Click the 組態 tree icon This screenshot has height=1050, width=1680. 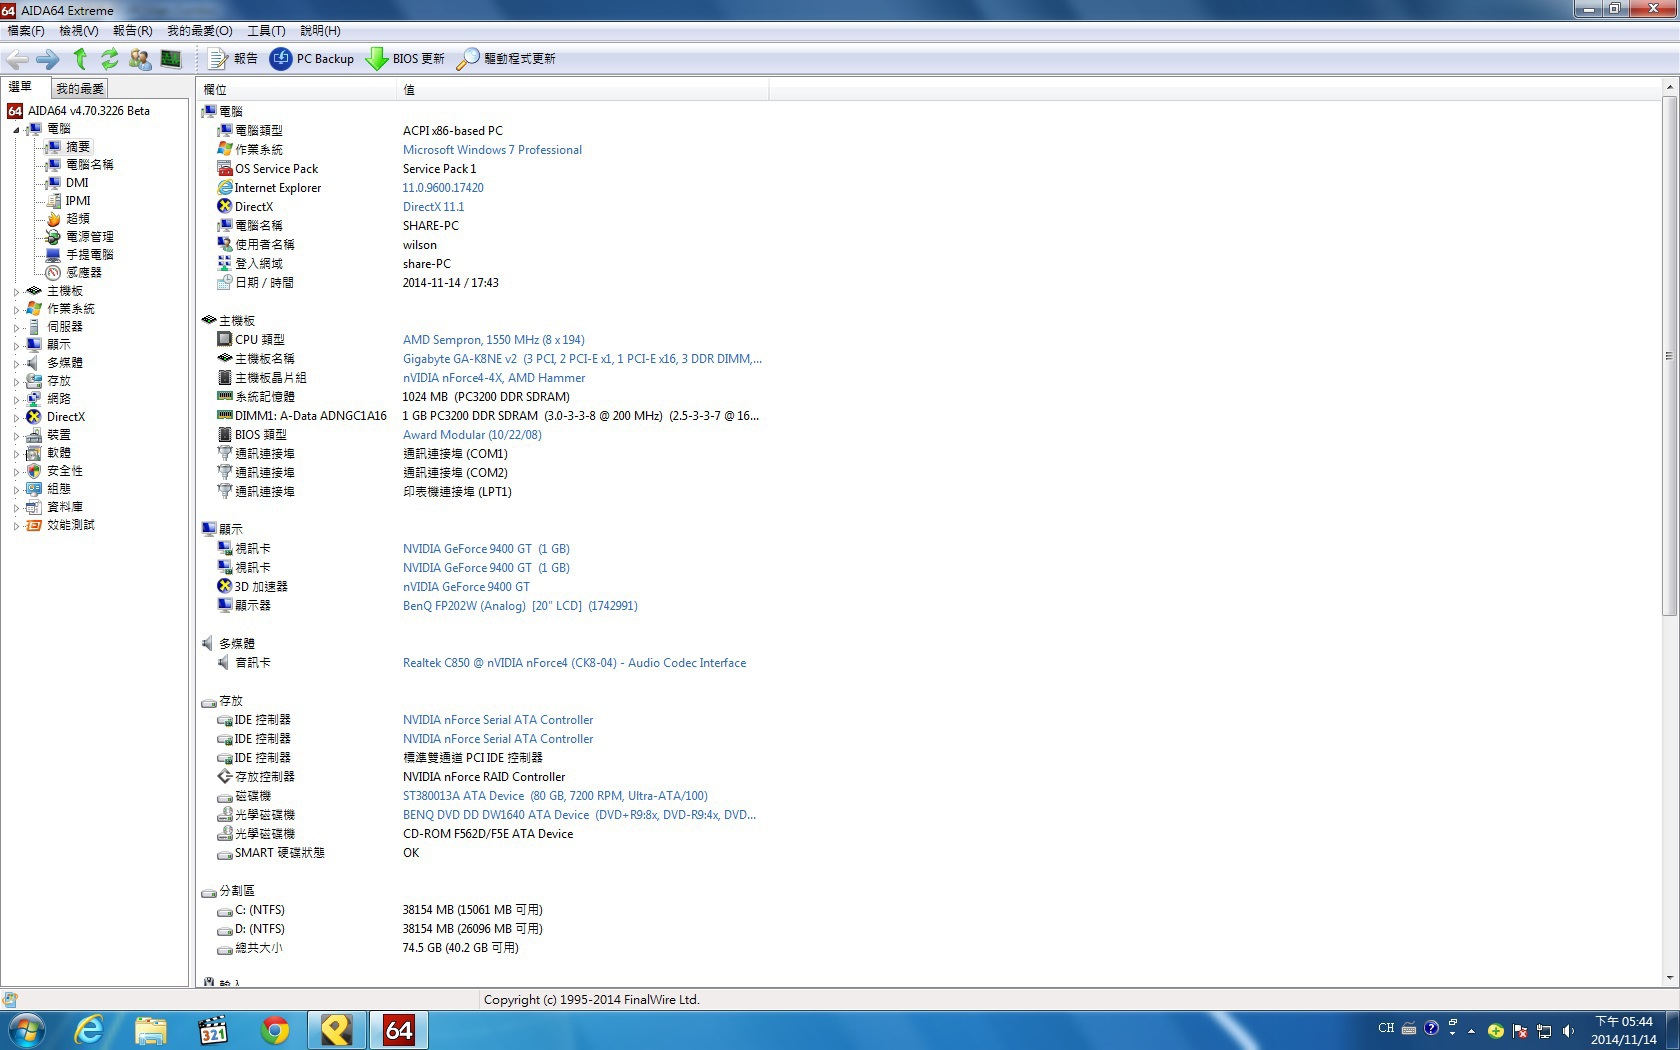(34, 489)
